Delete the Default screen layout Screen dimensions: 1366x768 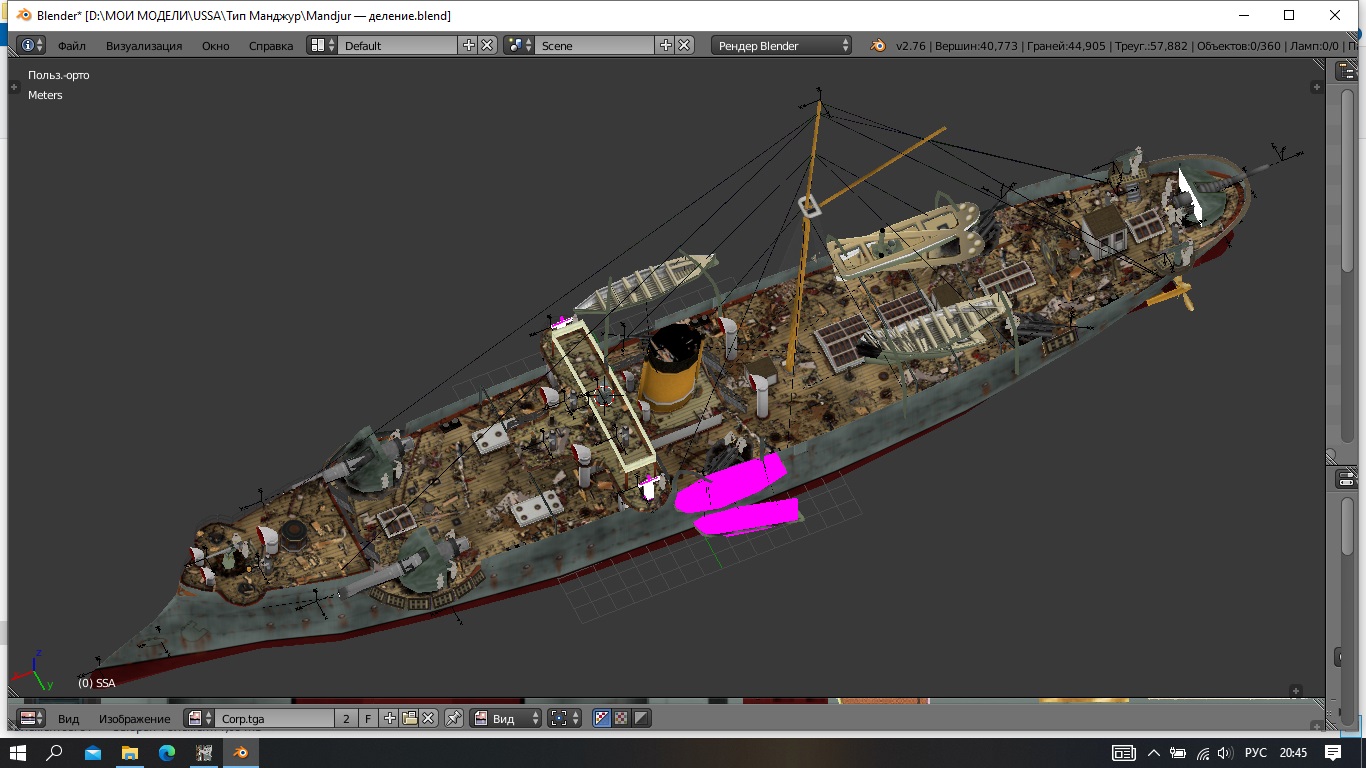487,45
